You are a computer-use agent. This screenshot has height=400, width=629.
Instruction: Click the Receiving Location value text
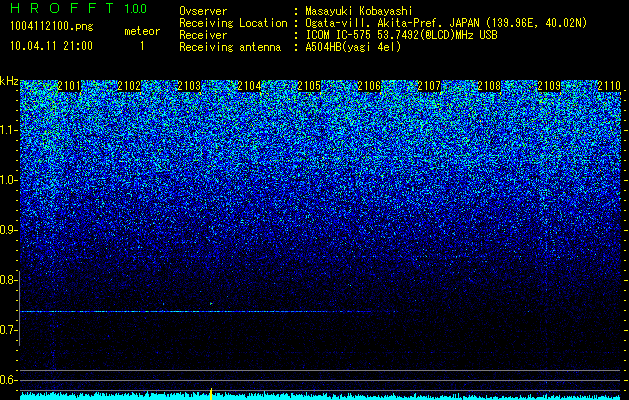click(446, 23)
